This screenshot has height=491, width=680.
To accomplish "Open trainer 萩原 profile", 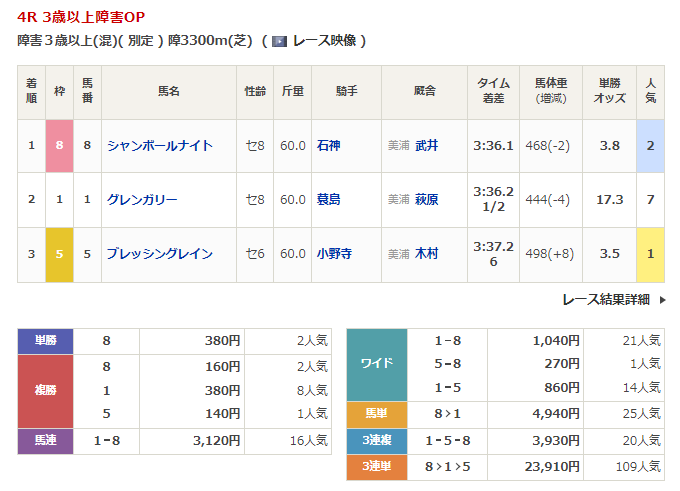I will pos(427,200).
